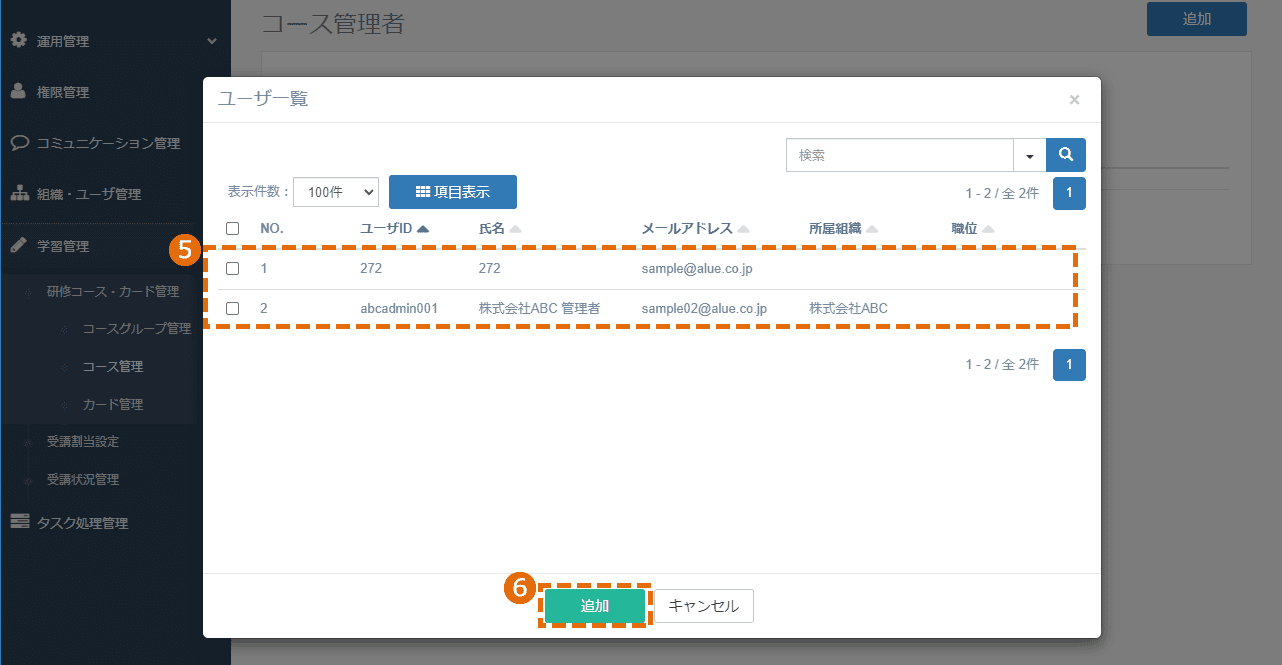Click 株式会社ABC in 所属組織 column
This screenshot has width=1282, height=665.
click(848, 309)
